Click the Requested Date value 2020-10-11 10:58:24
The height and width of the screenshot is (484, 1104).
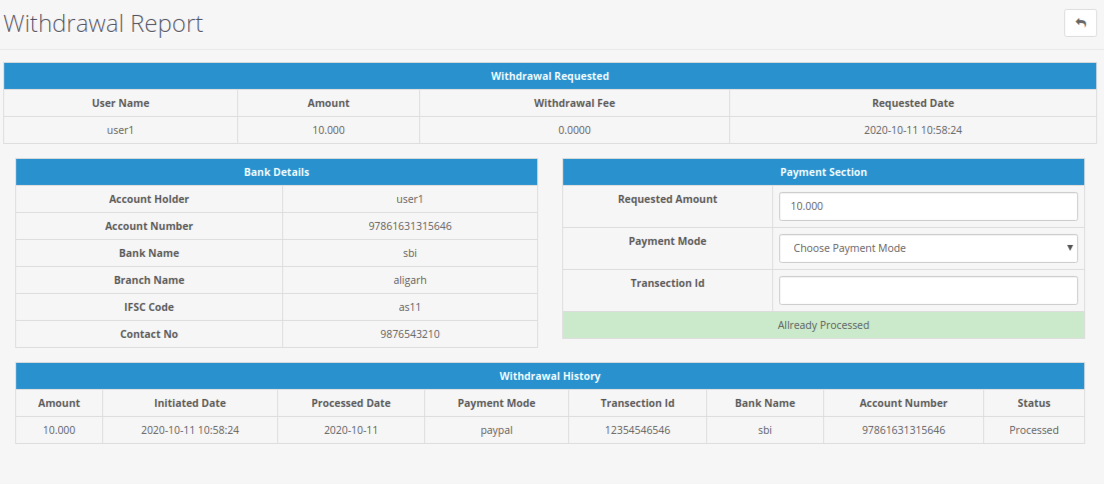912,130
